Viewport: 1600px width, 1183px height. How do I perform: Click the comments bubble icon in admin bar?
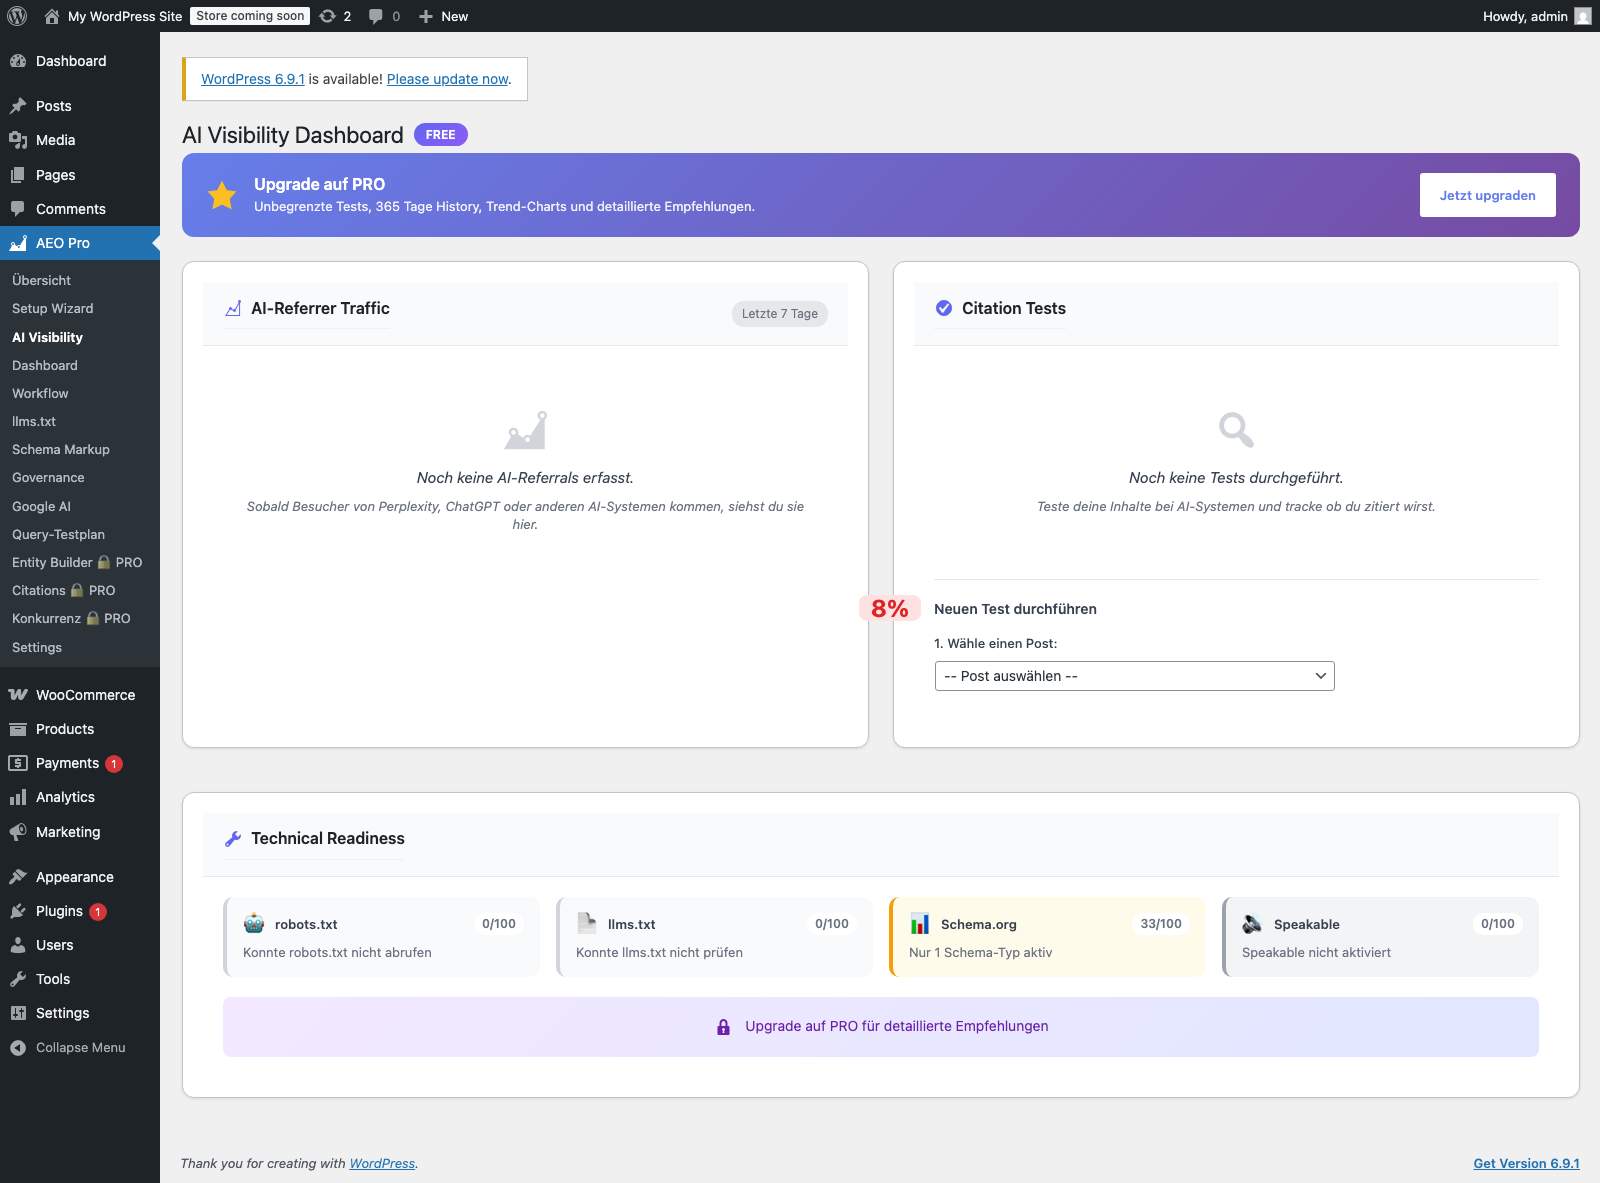point(376,16)
